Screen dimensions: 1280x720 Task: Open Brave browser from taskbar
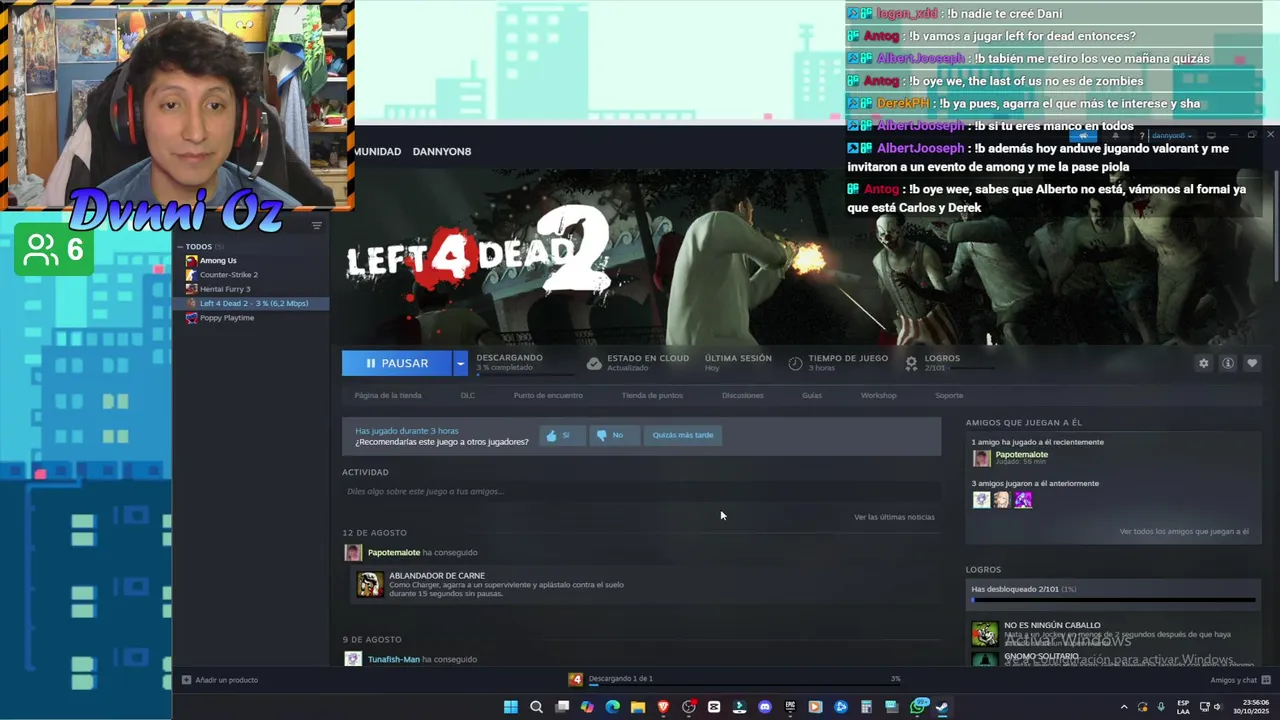[x=663, y=707]
